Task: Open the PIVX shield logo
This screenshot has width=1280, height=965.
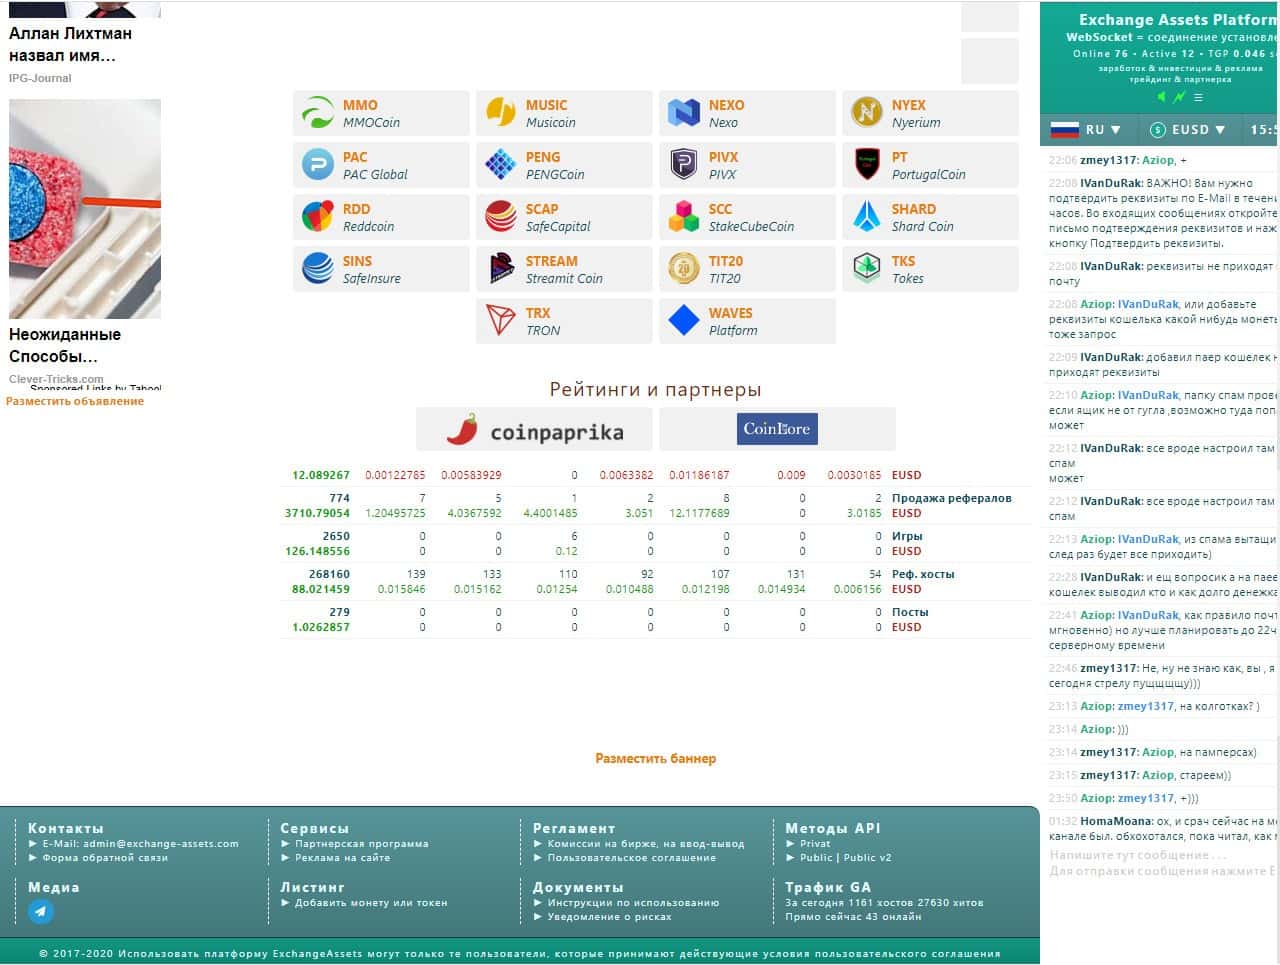Action: point(684,165)
